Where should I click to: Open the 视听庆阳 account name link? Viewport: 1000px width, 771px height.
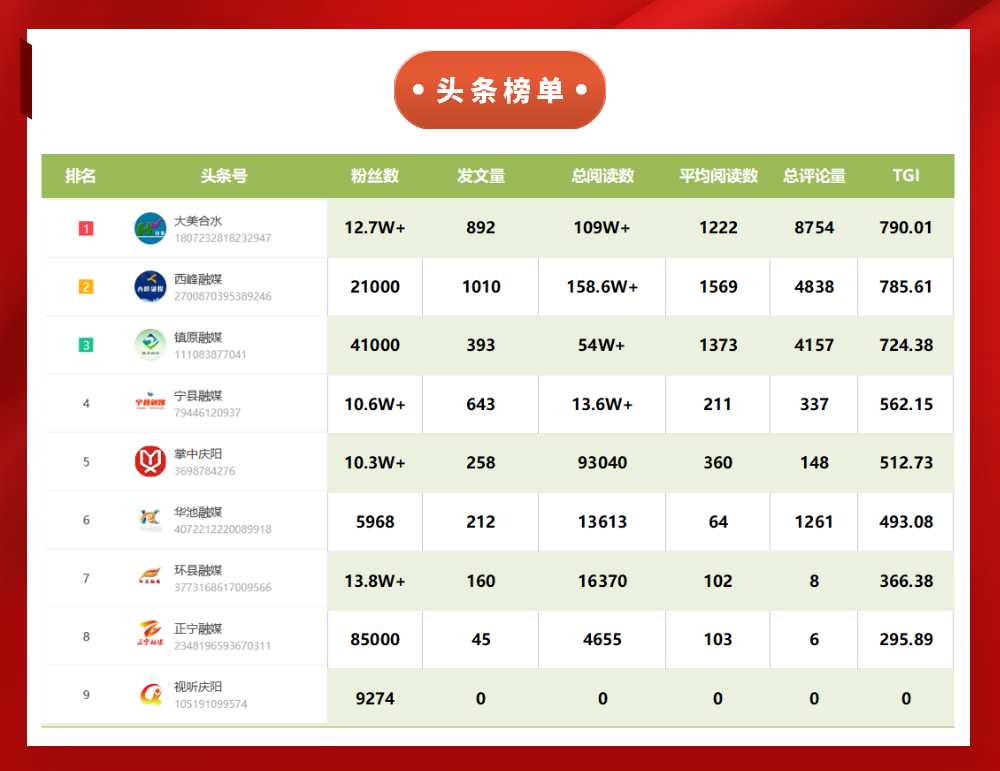coord(198,687)
